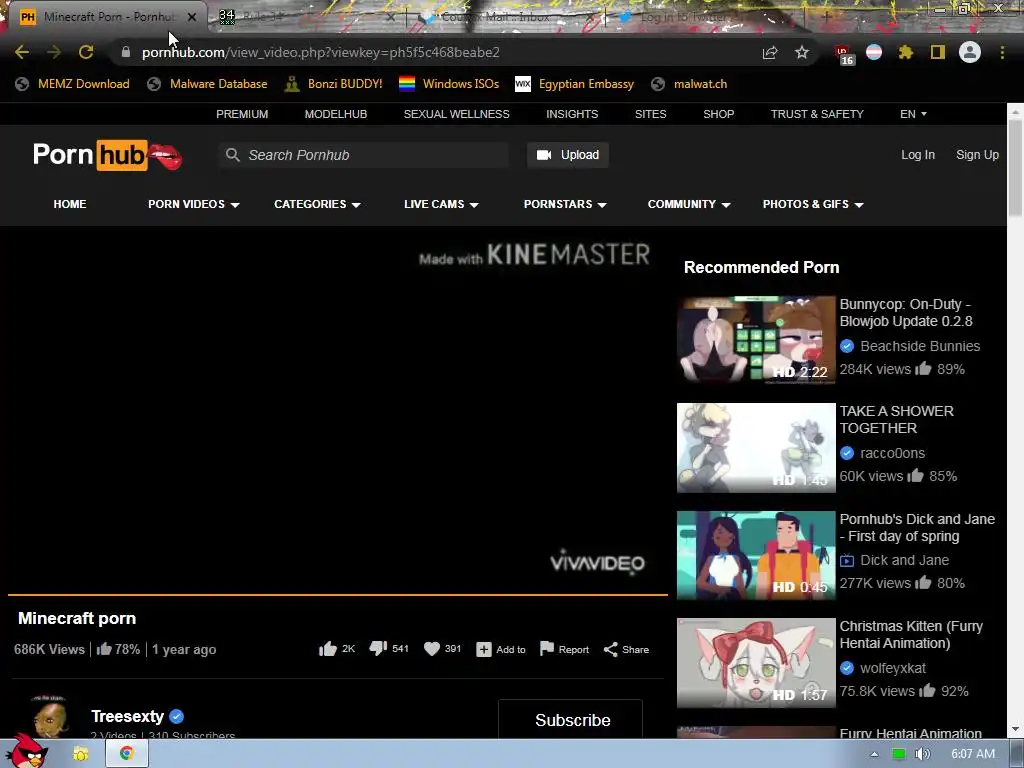This screenshot has width=1024, height=768.
Task: Toggle the browser side panel icon
Action: tap(938, 52)
